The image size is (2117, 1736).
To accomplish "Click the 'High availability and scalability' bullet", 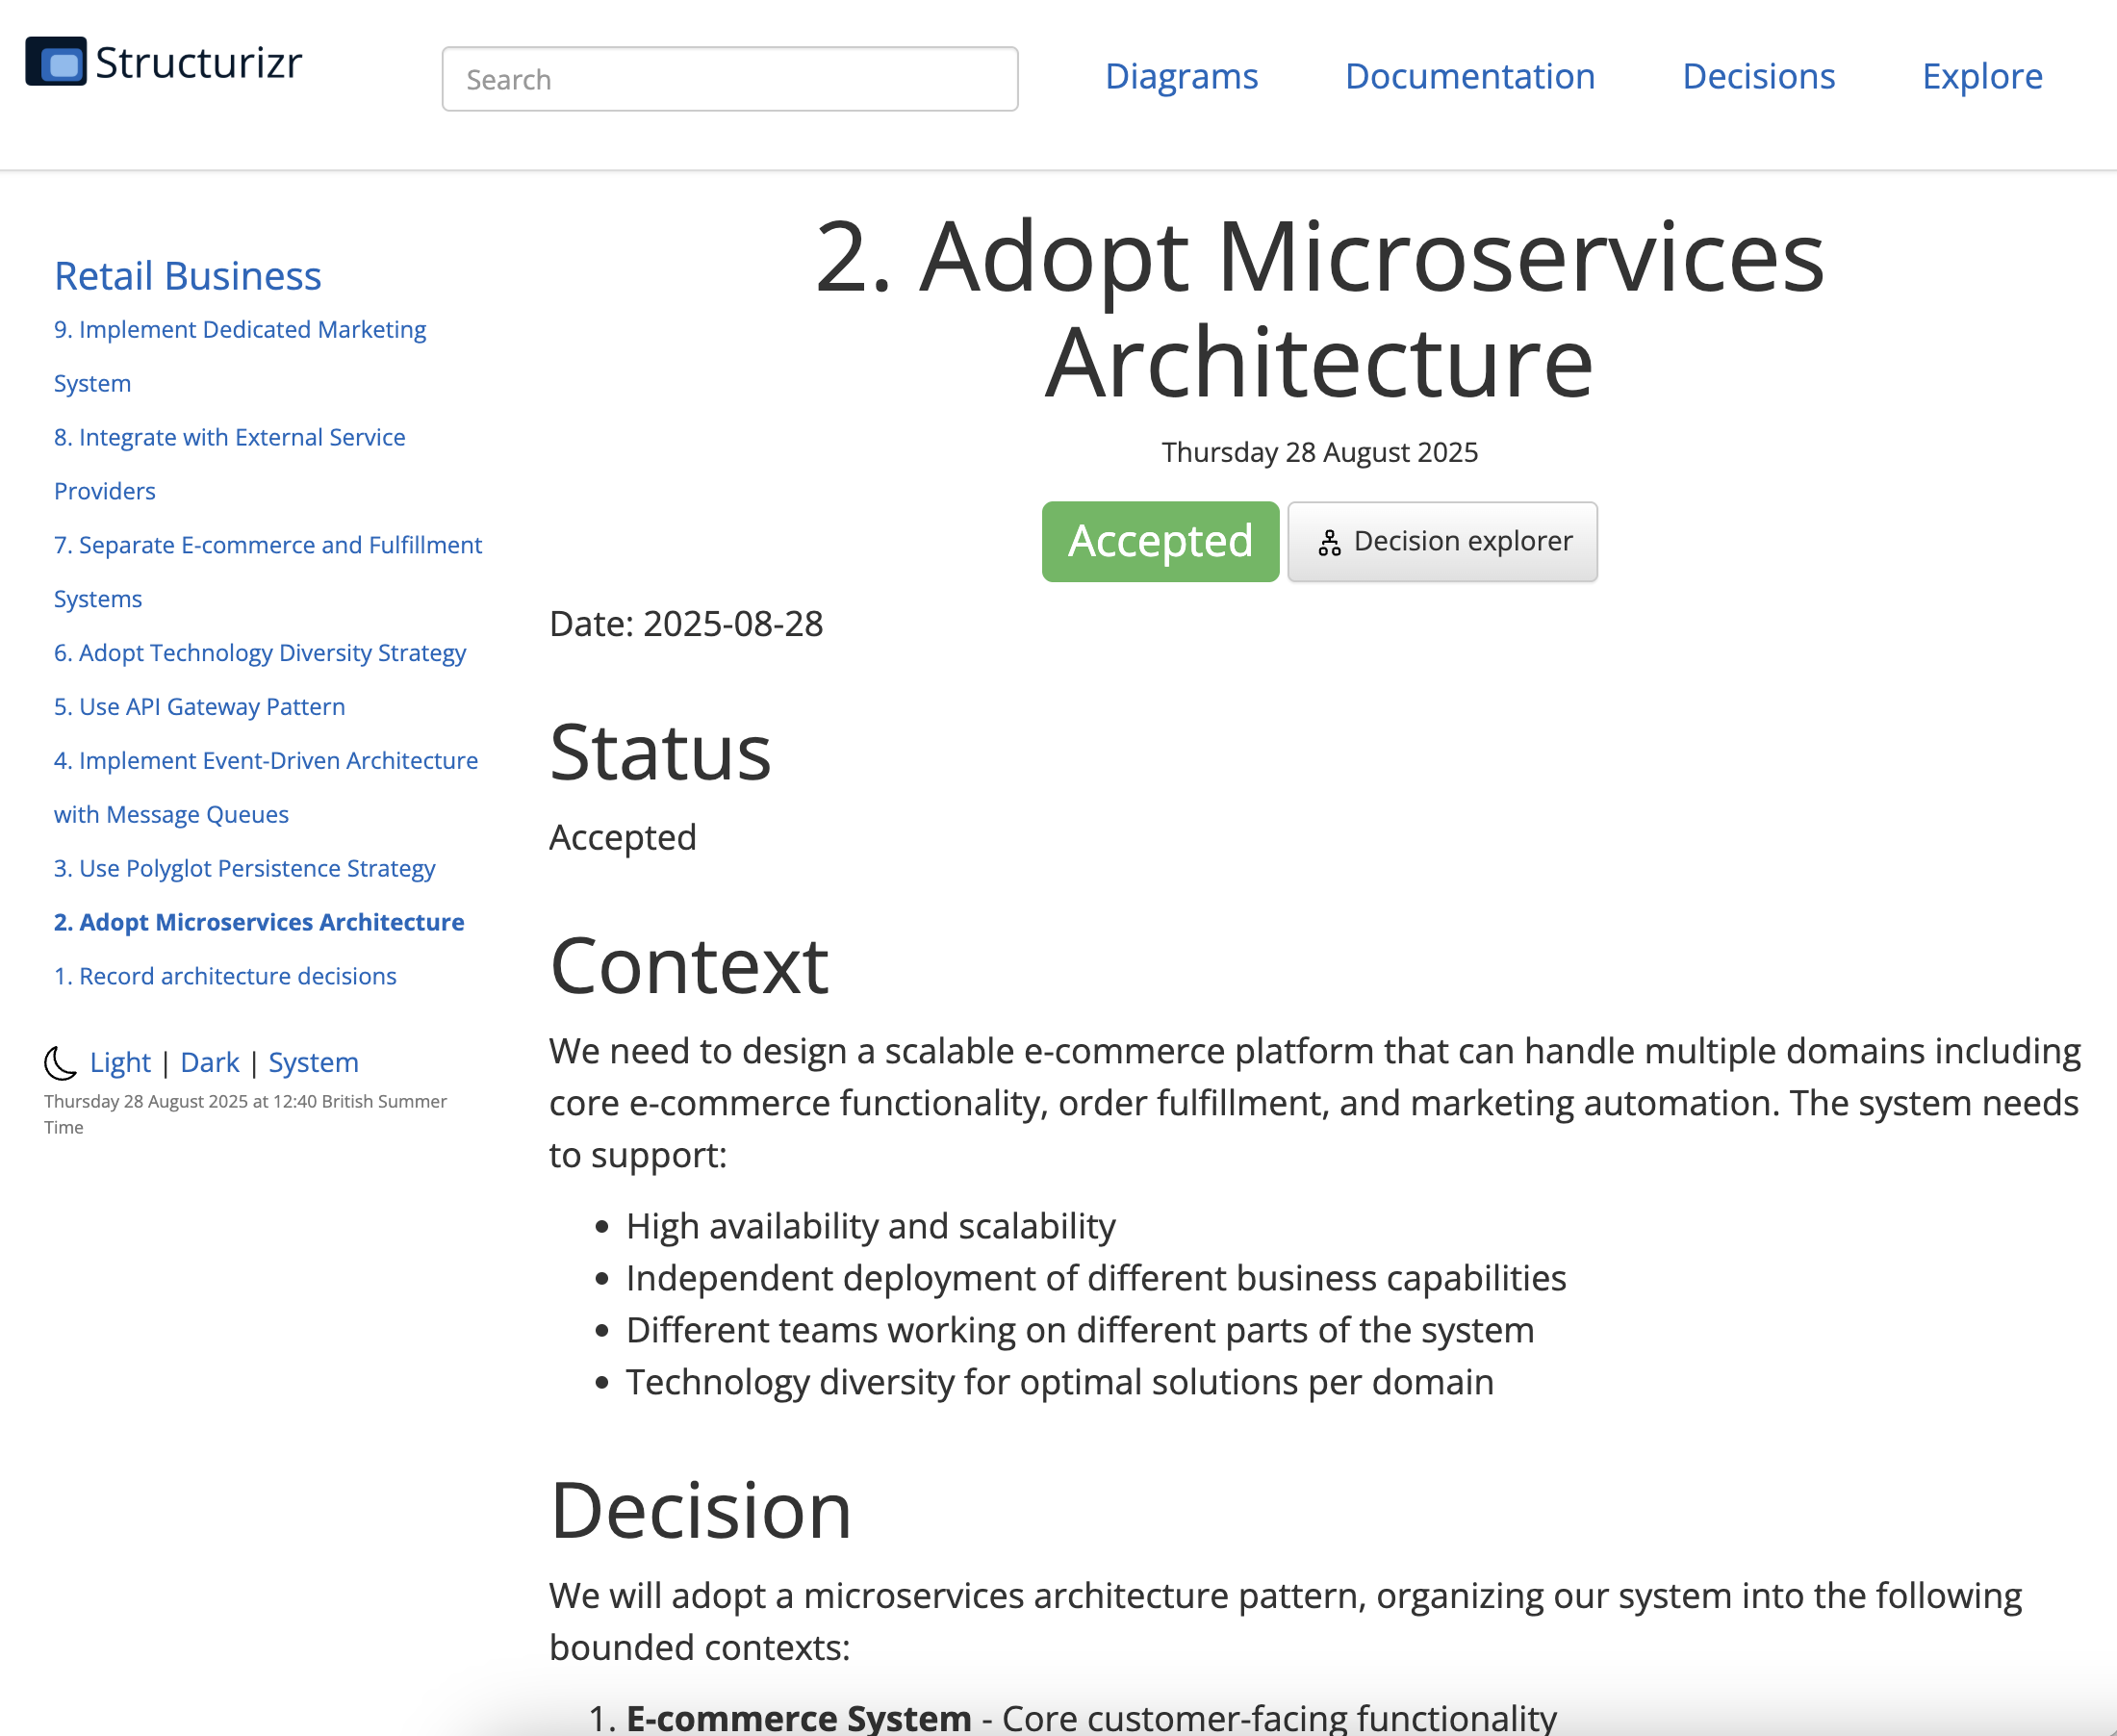I will pos(871,1226).
